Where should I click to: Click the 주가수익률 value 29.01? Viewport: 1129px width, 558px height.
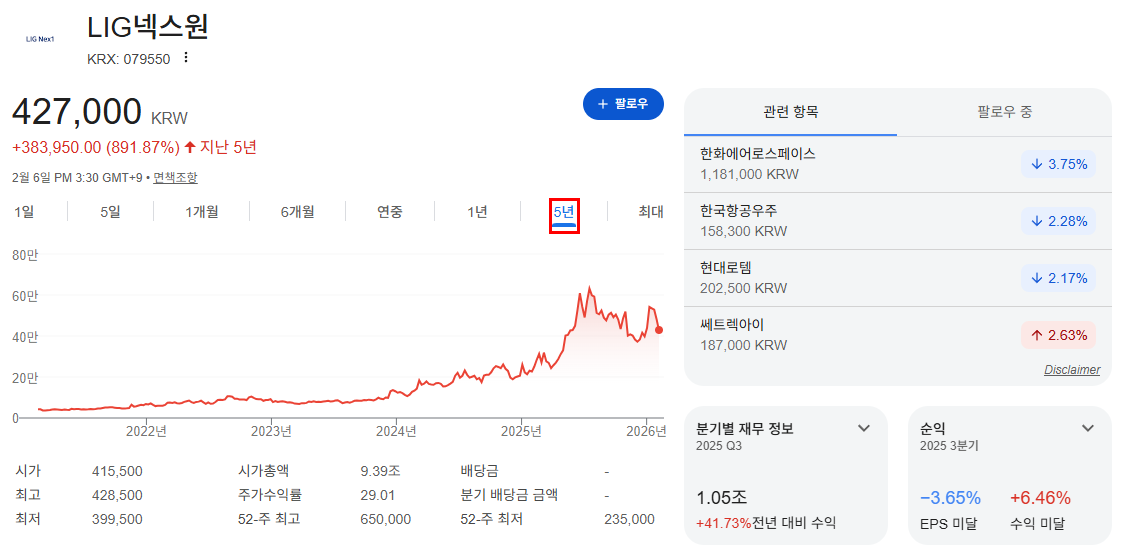coord(377,495)
